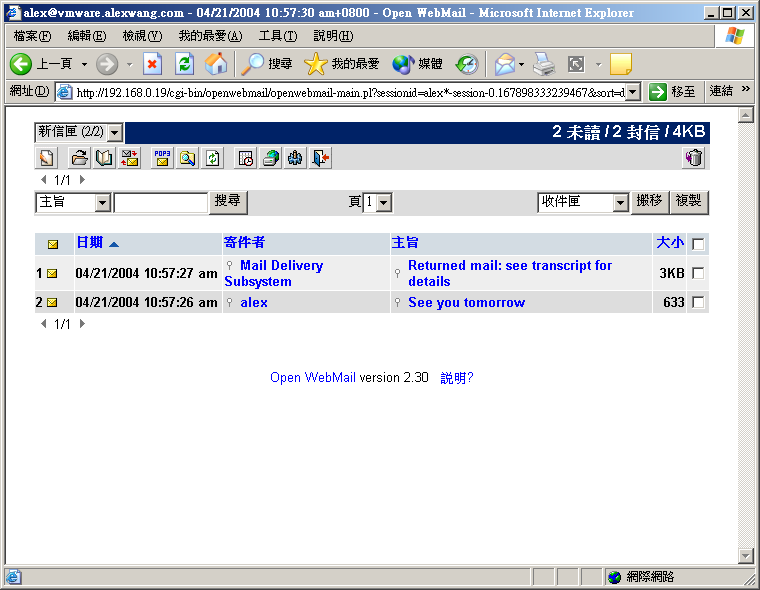Screen dimensions: 760x590
Task: Click the refresh mailbox icon
Action: 213,158
